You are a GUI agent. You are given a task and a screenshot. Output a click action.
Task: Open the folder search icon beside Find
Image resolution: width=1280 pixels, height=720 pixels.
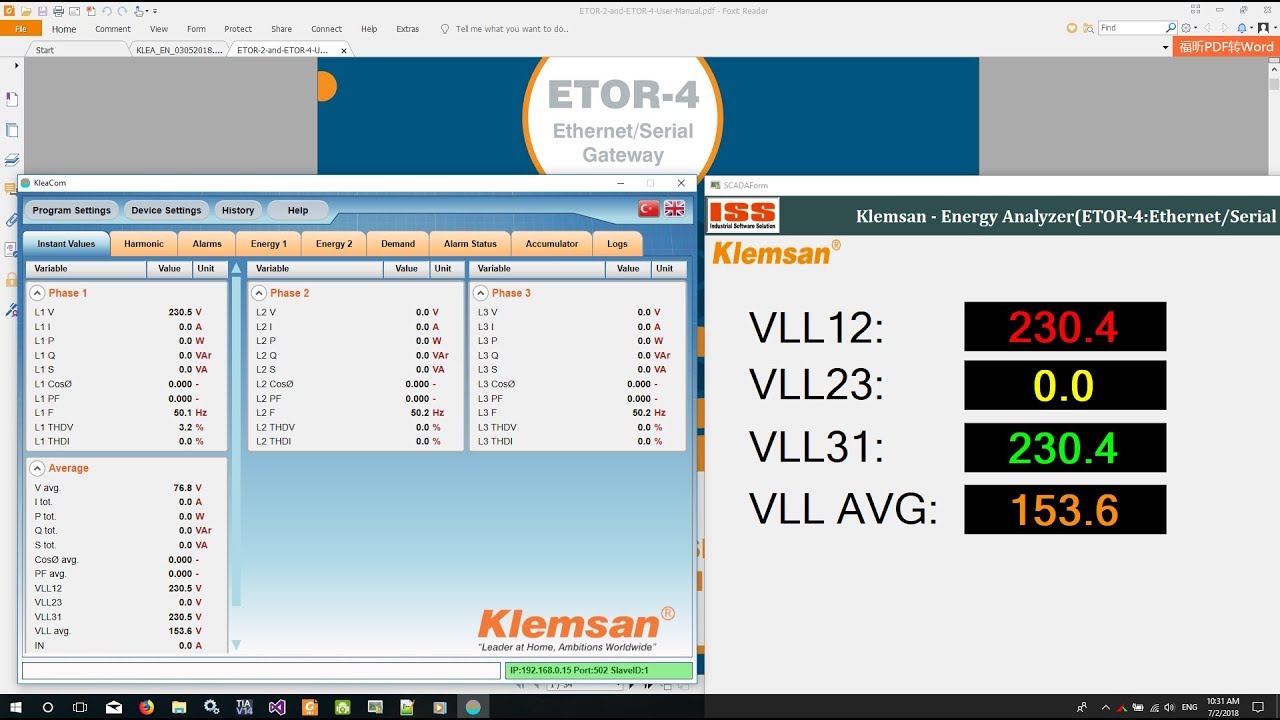coord(1088,28)
